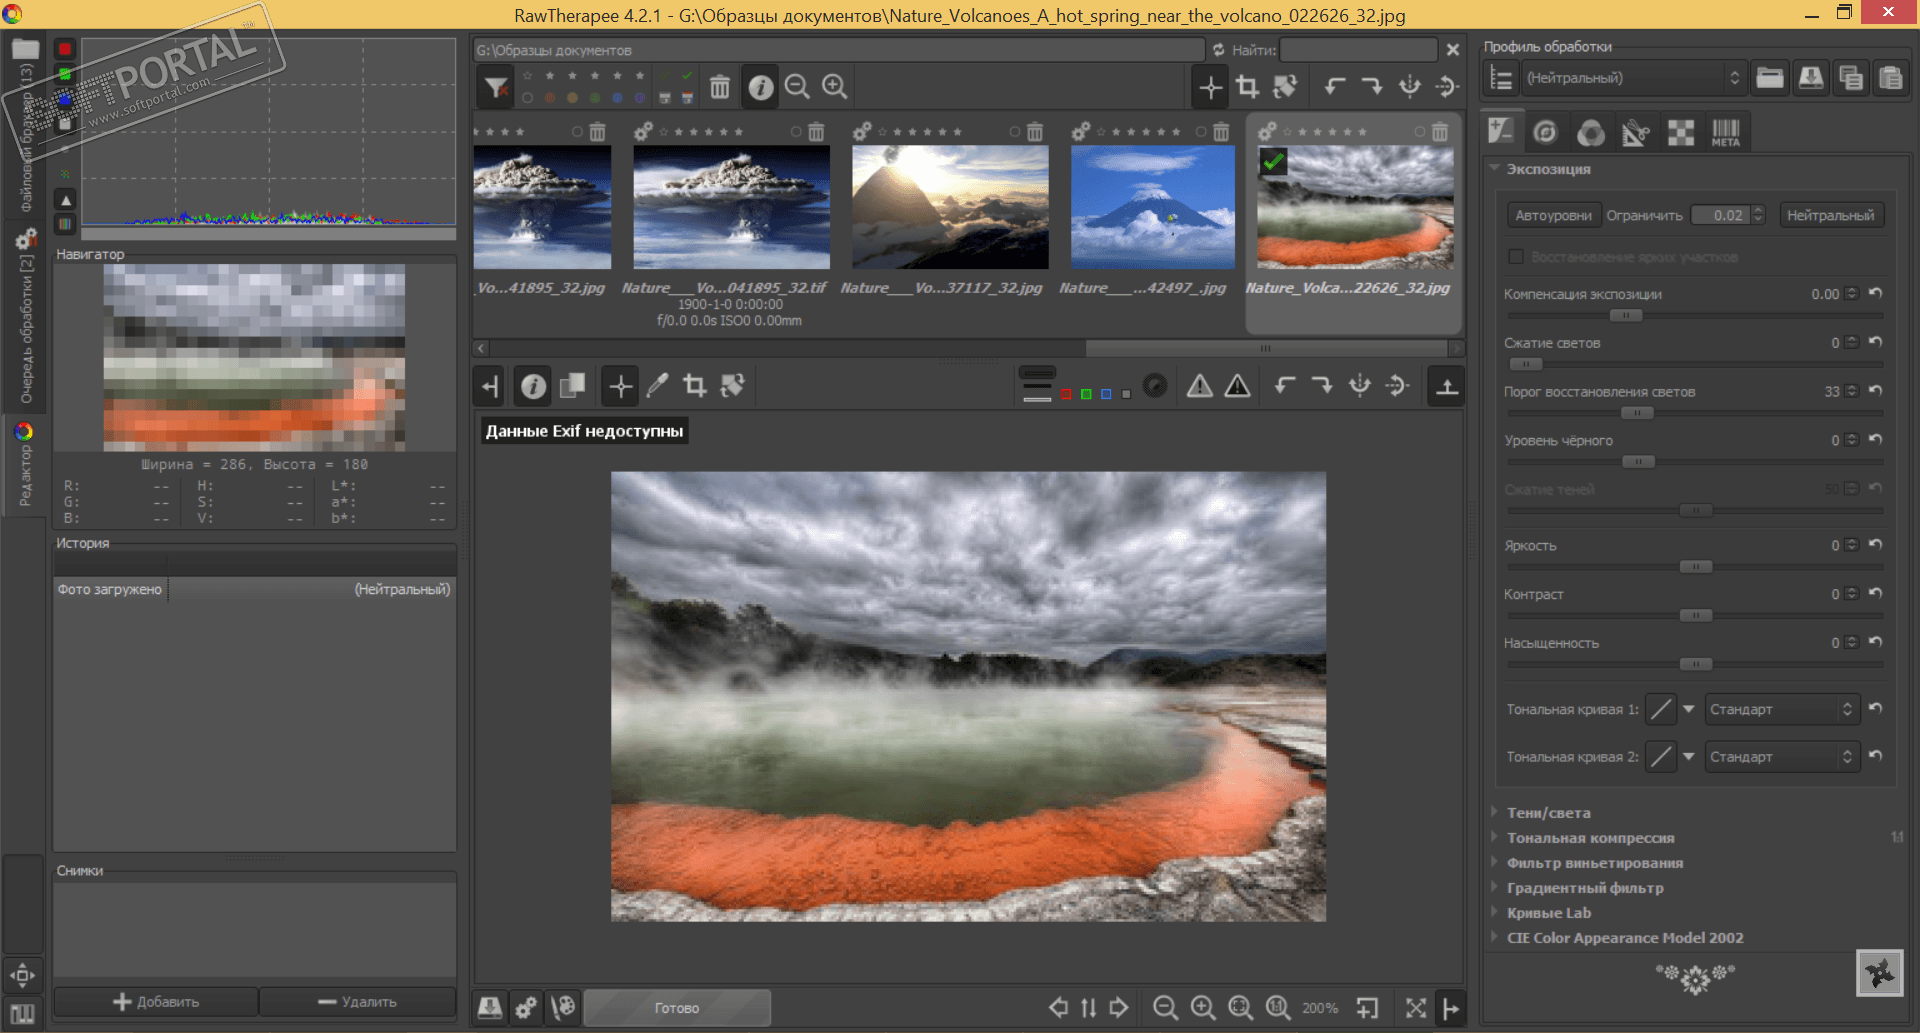The height and width of the screenshot is (1033, 1920).
Task: Click the trash icon in file browser toolbar
Action: point(720,87)
